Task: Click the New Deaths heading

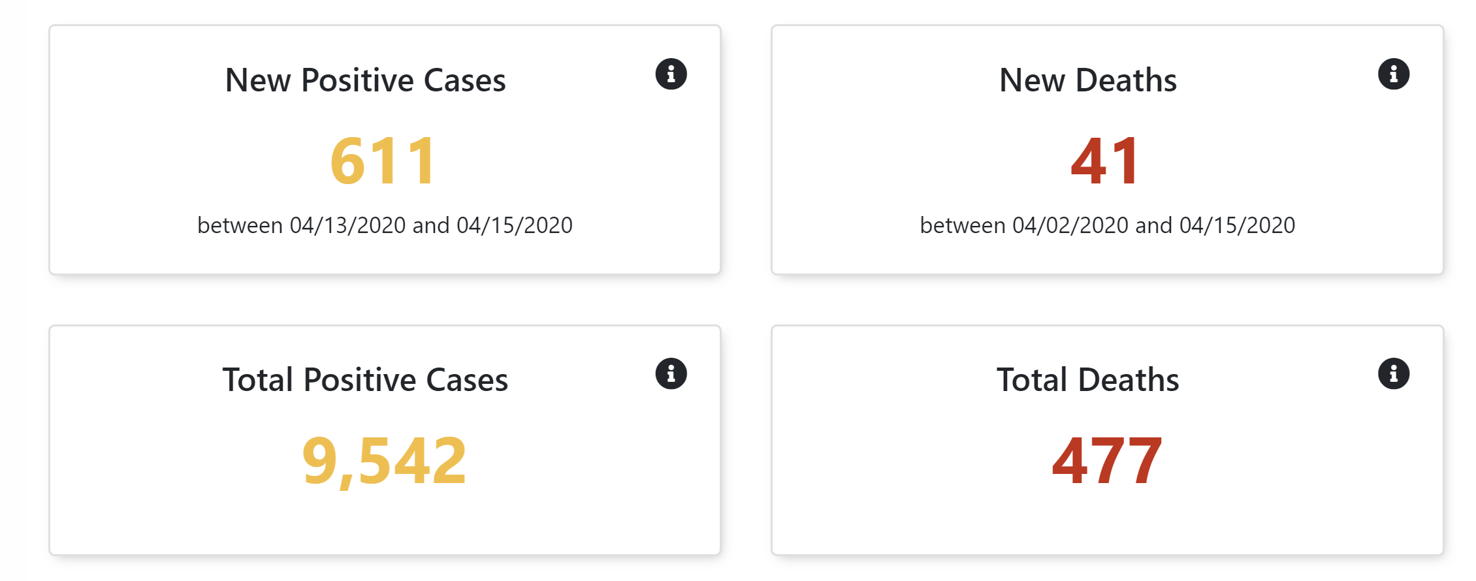Action: click(x=1088, y=80)
